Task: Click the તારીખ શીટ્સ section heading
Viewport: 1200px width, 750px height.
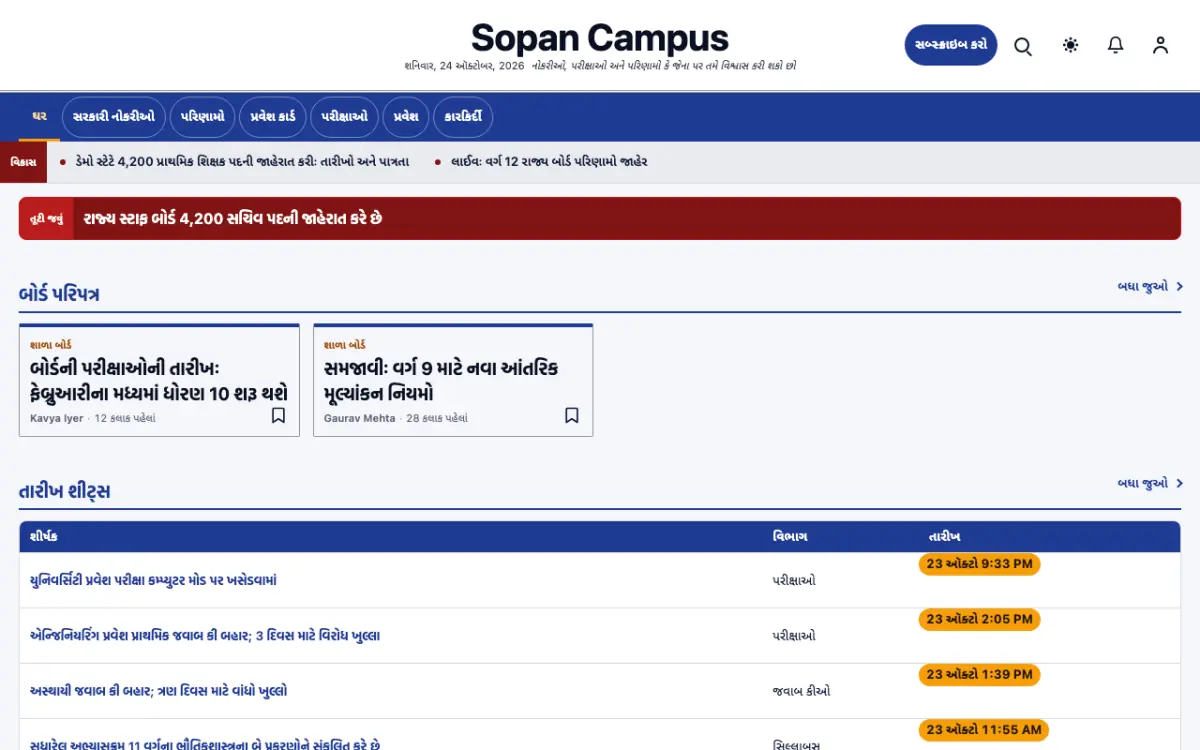Action: point(65,491)
